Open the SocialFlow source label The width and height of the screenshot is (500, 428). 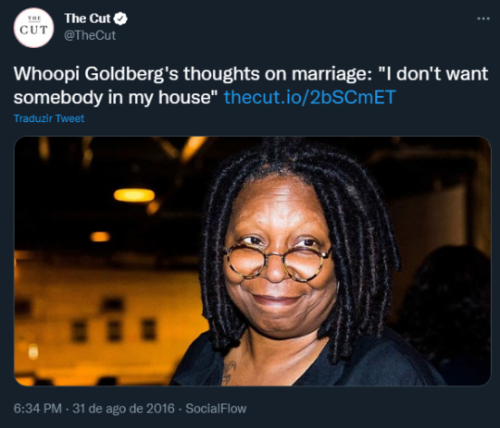216,408
